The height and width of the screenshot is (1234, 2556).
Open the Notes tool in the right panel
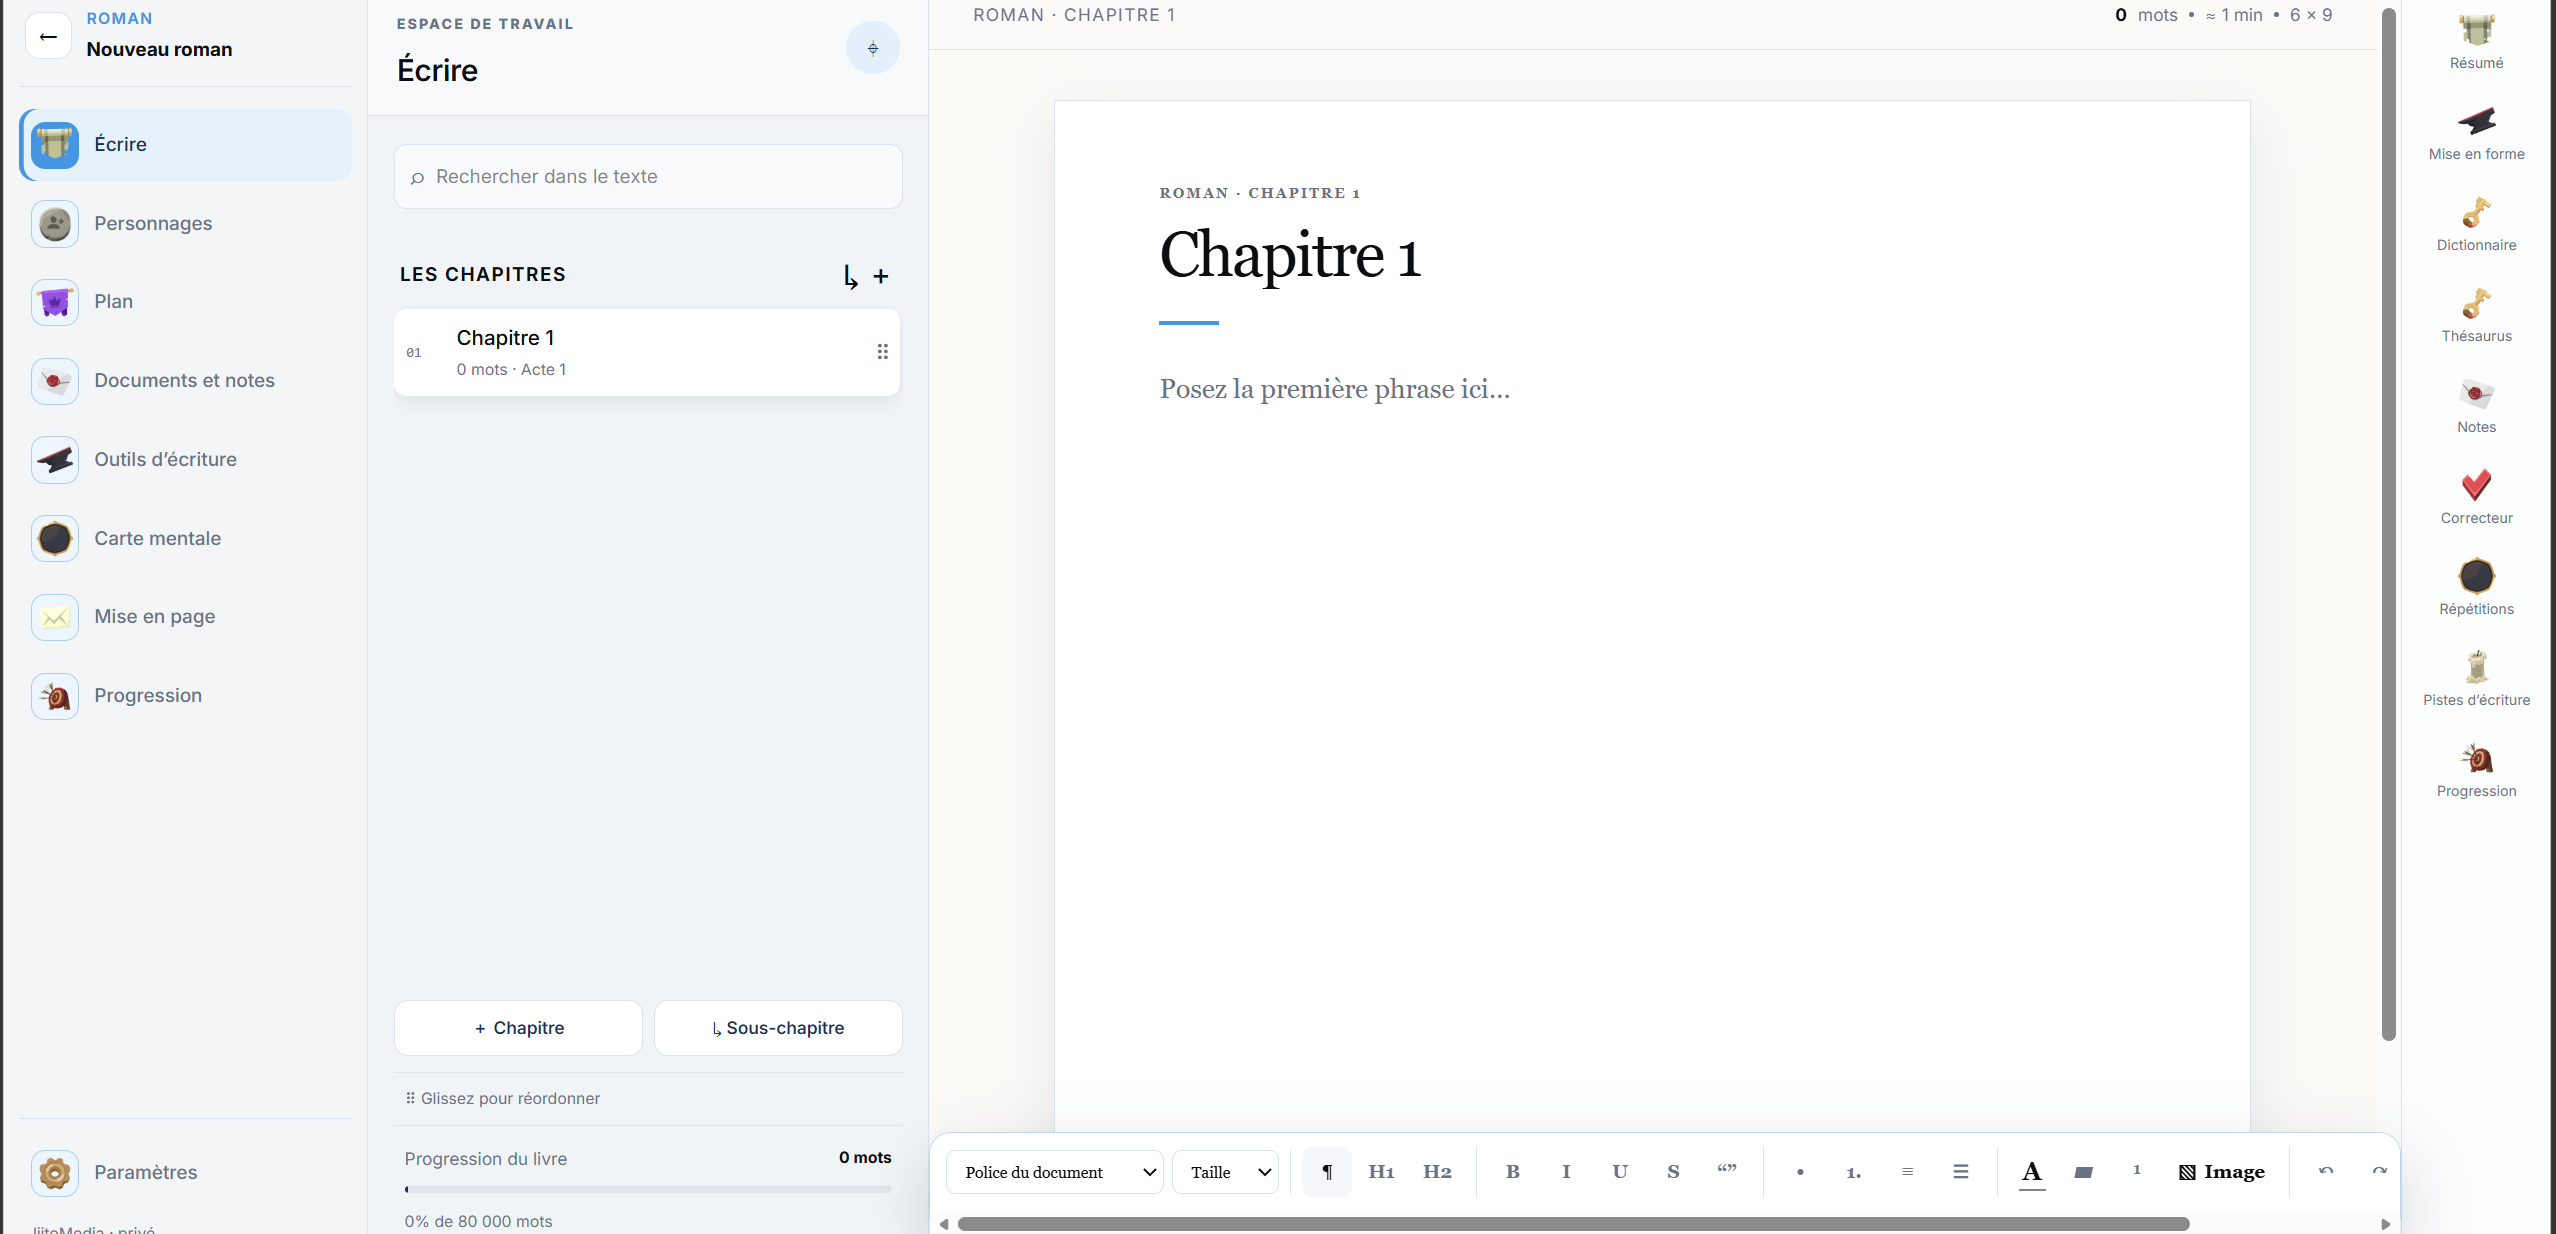coord(2476,406)
